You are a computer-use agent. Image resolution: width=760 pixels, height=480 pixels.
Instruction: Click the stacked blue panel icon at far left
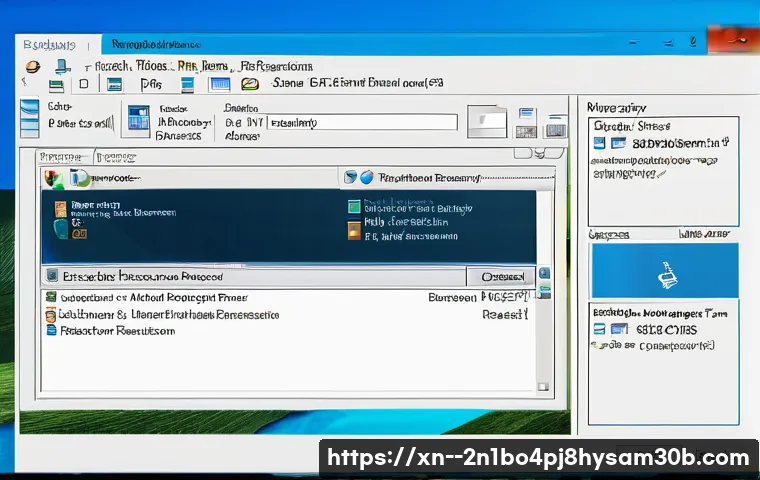pos(30,120)
